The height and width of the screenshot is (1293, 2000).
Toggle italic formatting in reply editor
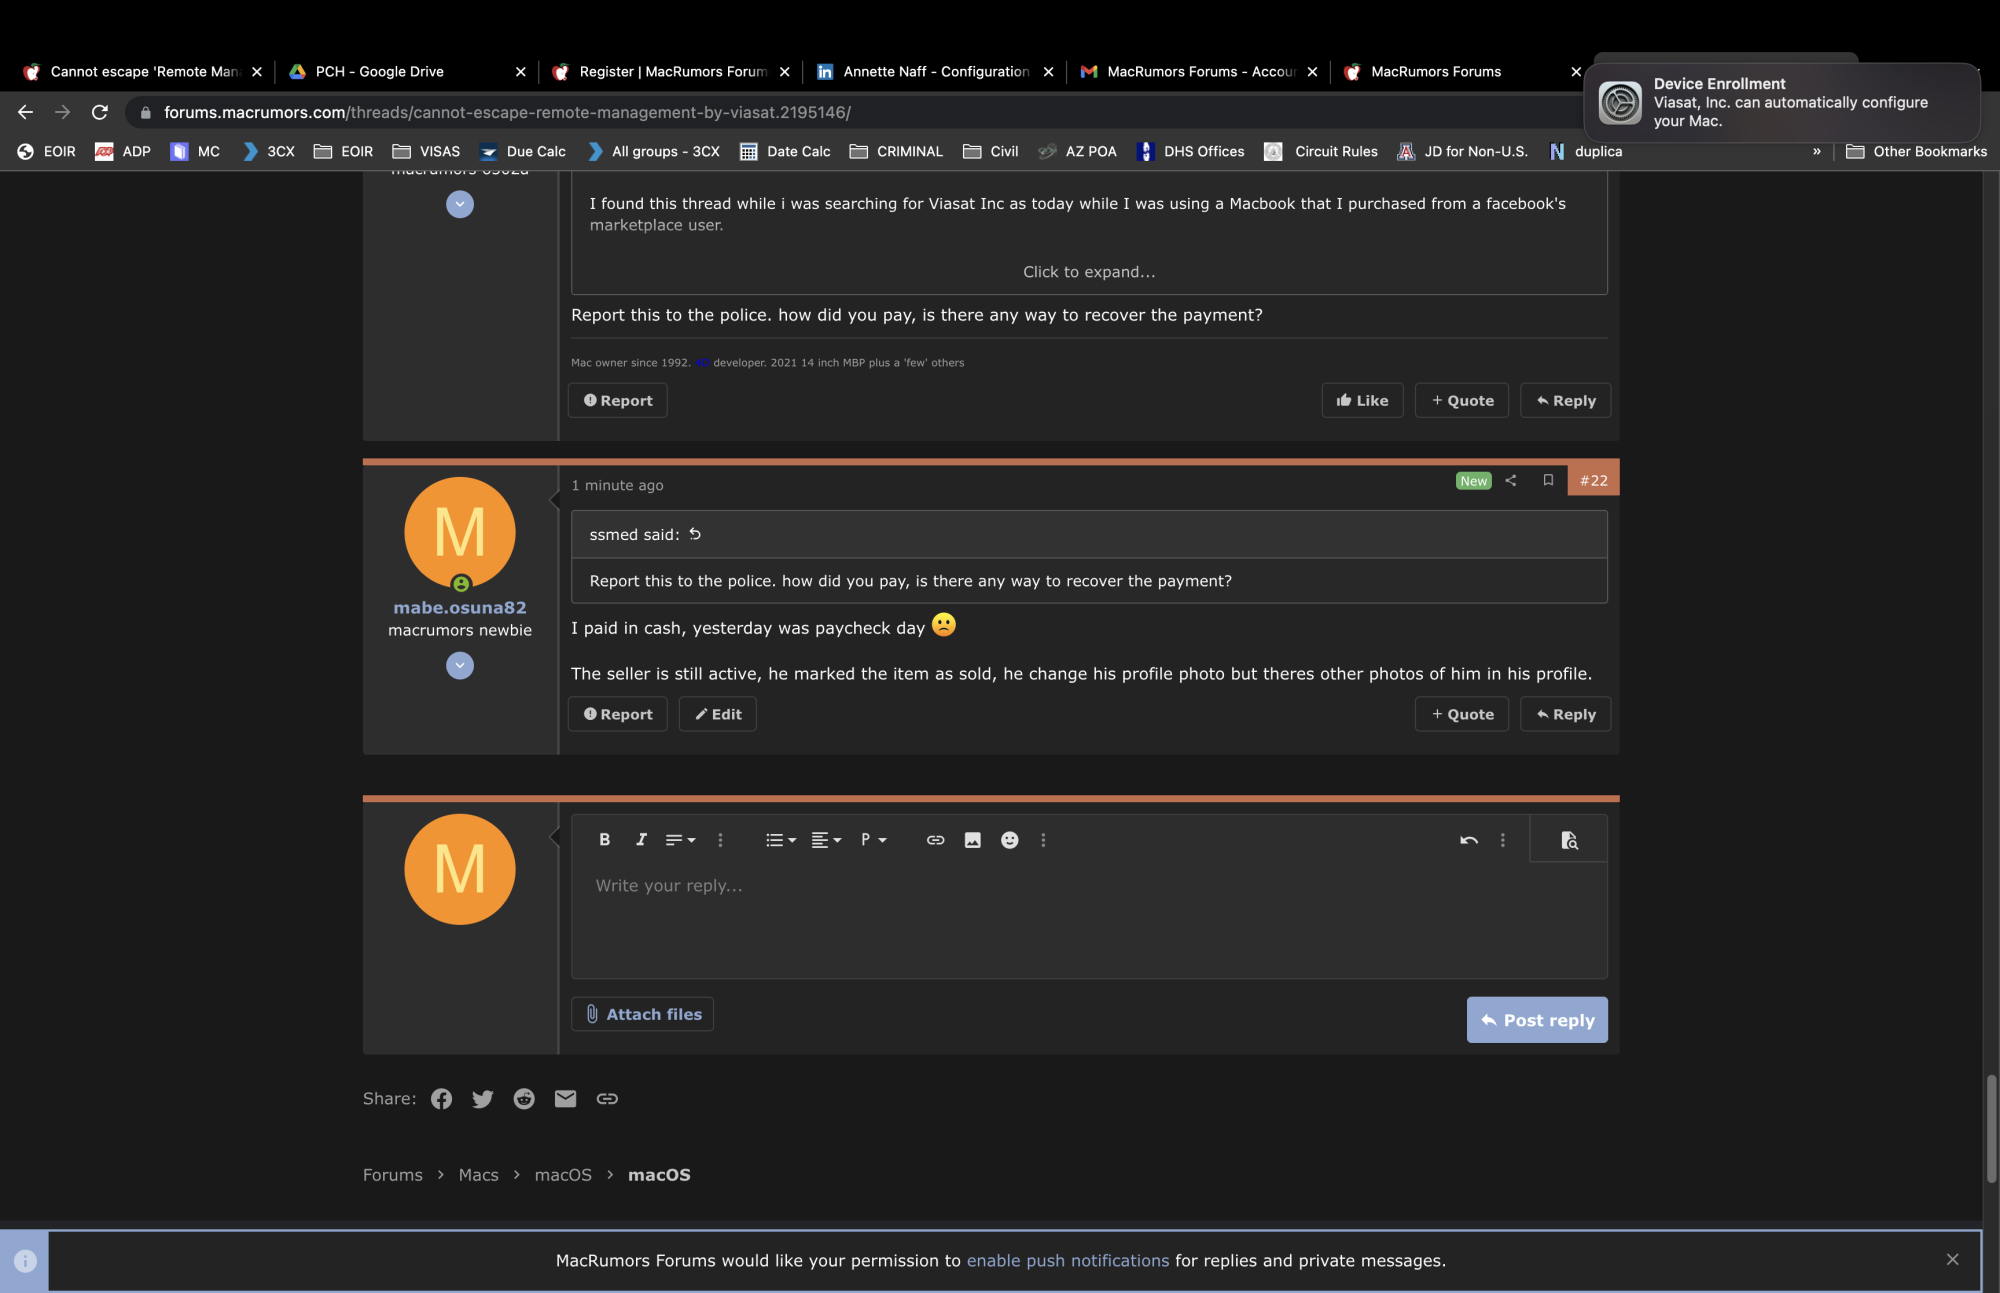(x=641, y=840)
